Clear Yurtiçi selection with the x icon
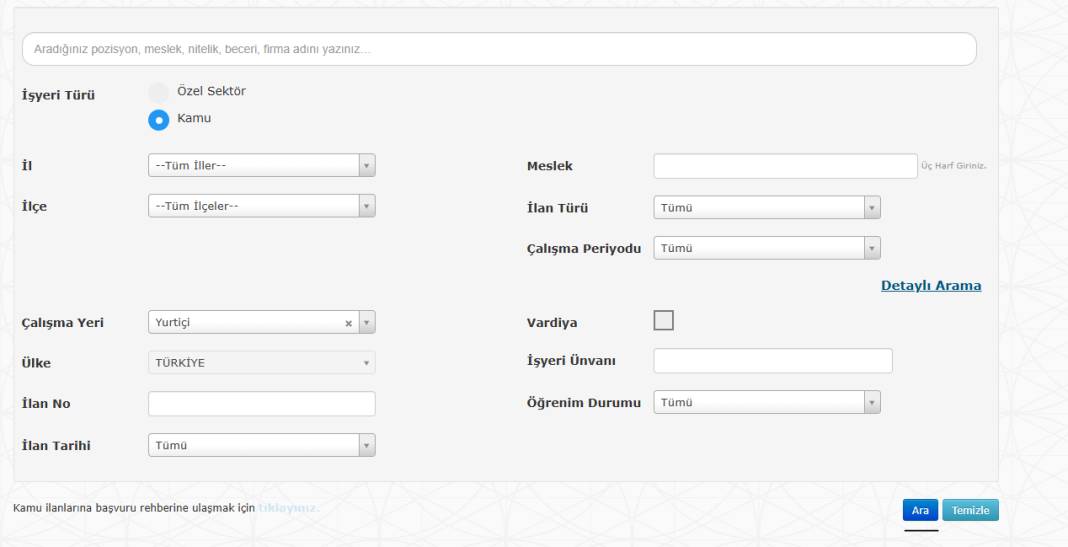Image resolution: width=1068 pixels, height=547 pixels. pyautogui.click(x=348, y=323)
